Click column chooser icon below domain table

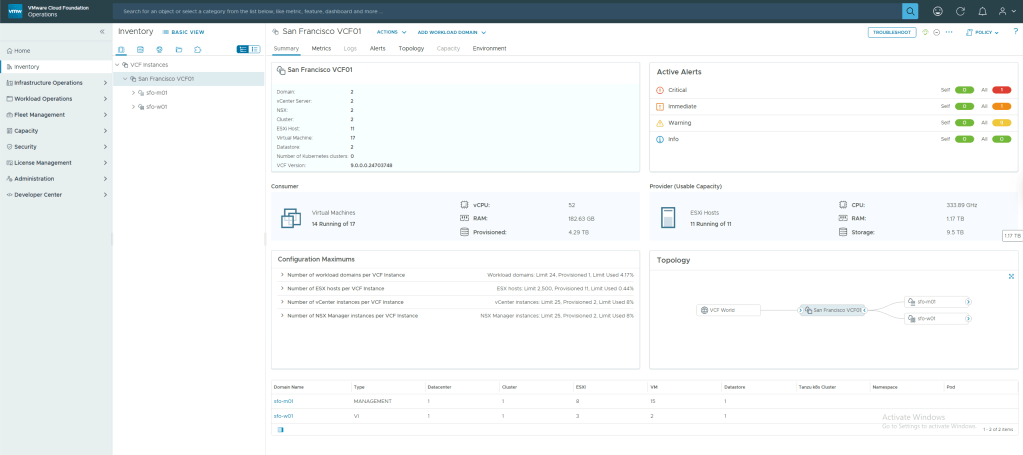(x=280, y=429)
